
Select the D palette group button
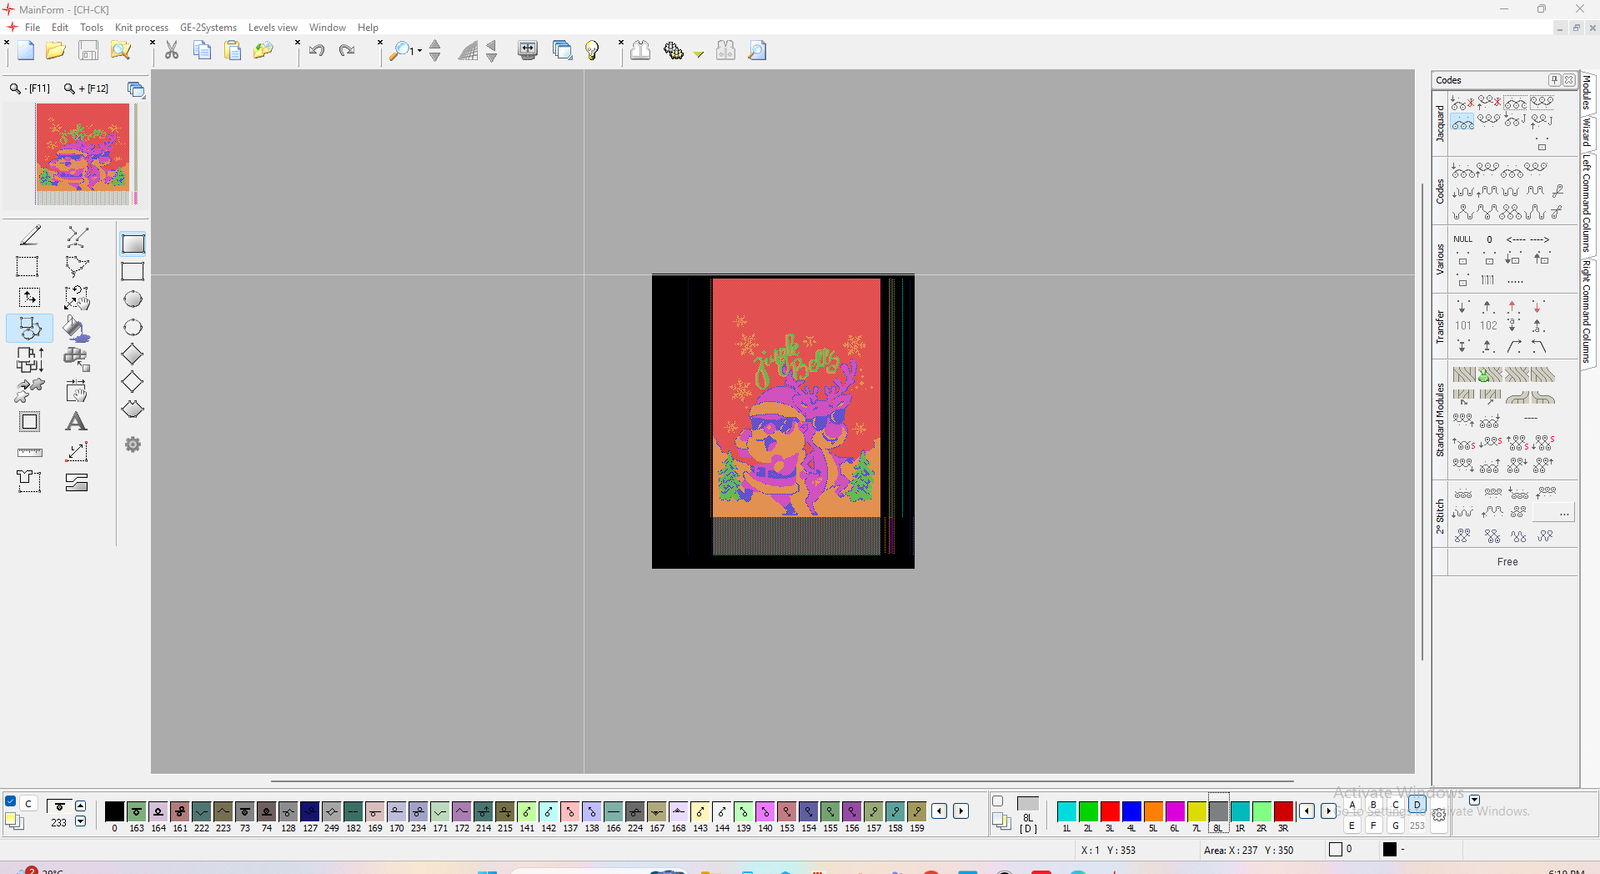[1417, 804]
